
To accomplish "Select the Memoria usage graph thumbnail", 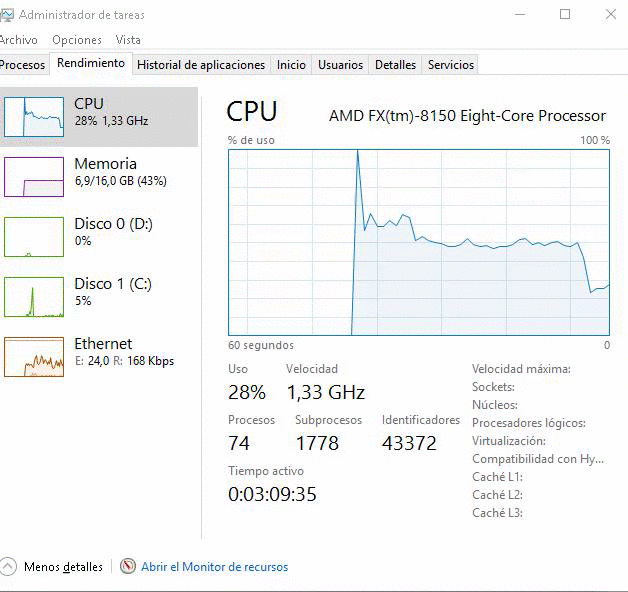I will (34, 176).
